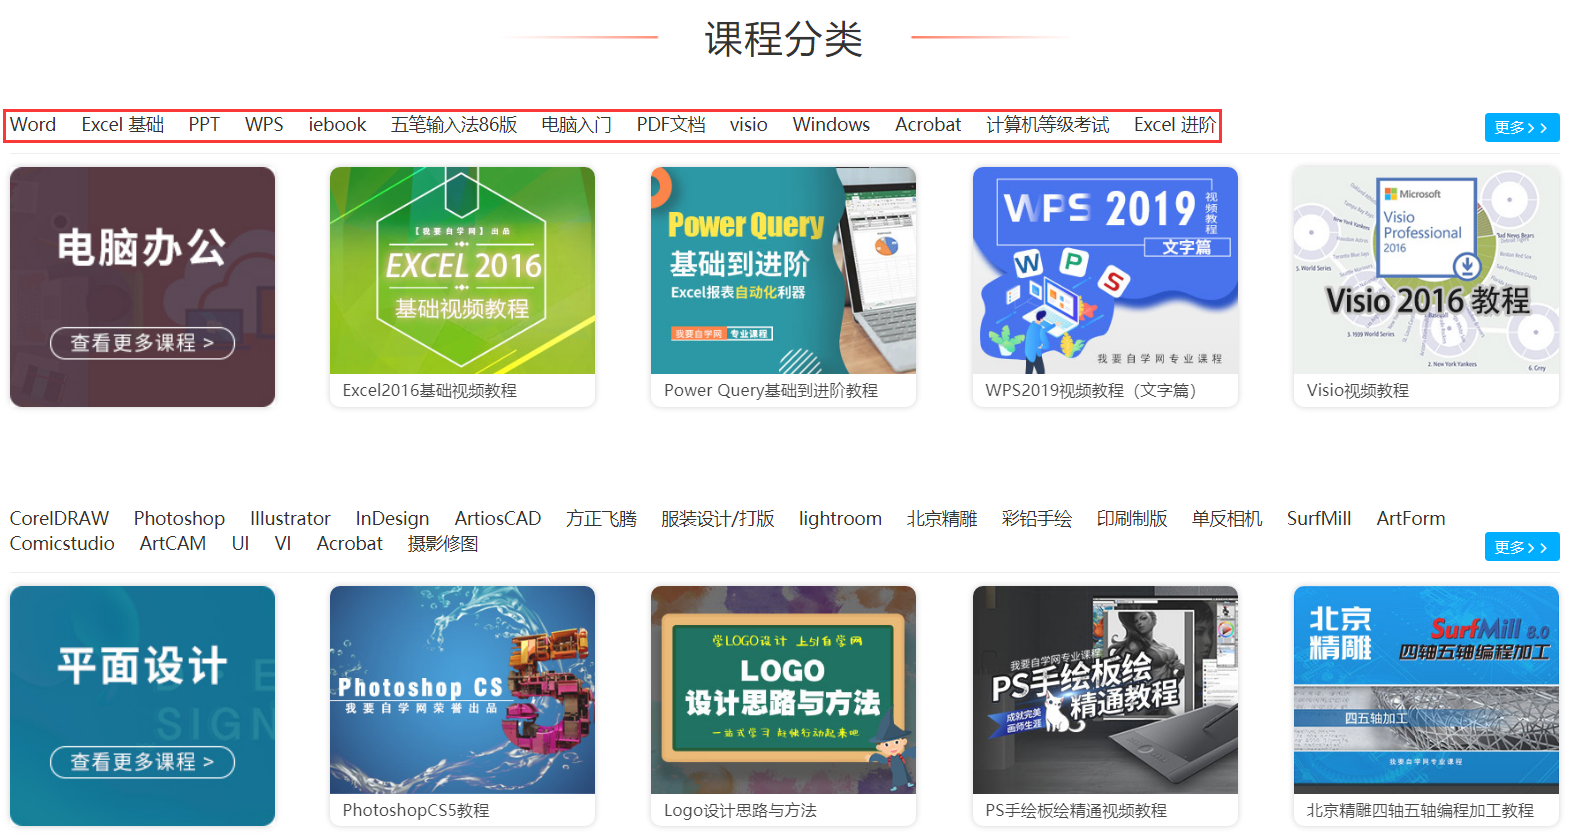Open the WPS 2019 文字篇 thumbnail

click(x=1105, y=270)
